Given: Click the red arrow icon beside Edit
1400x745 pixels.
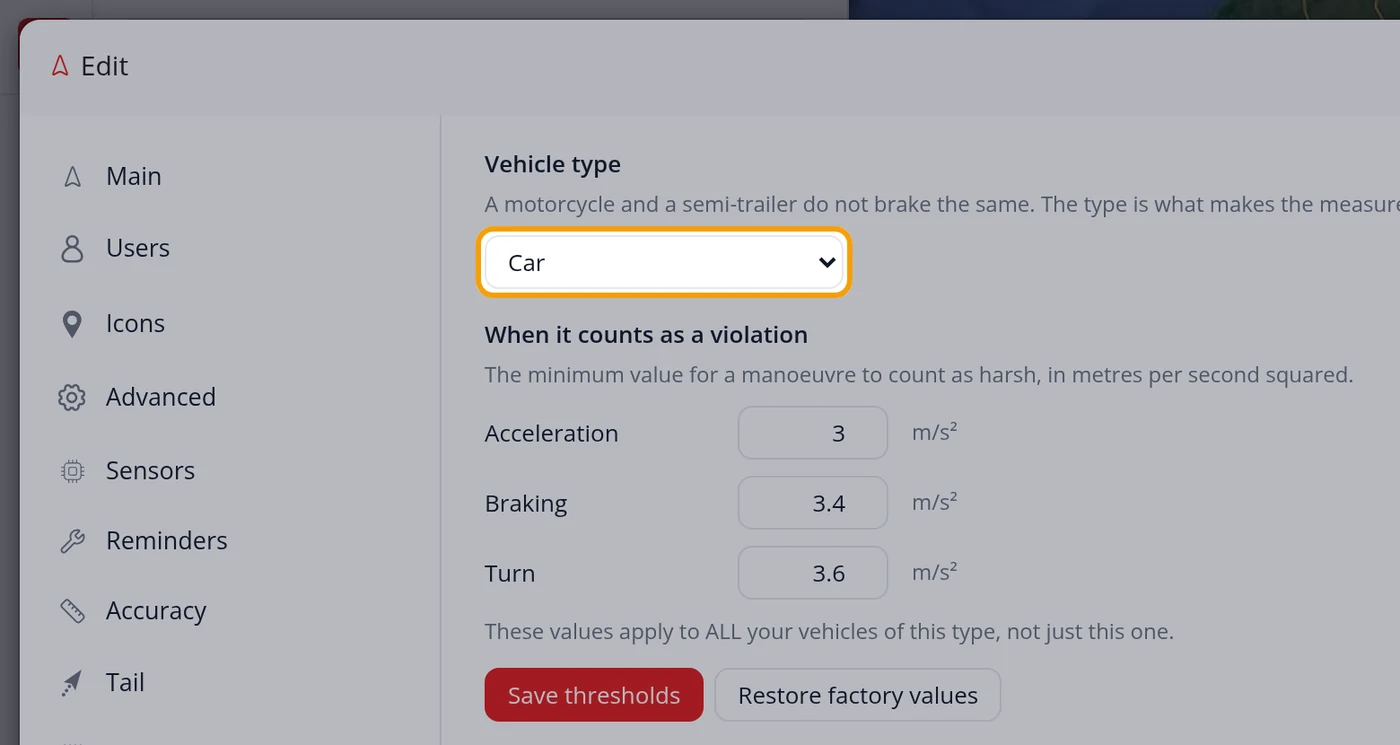Looking at the screenshot, I should [60, 66].
